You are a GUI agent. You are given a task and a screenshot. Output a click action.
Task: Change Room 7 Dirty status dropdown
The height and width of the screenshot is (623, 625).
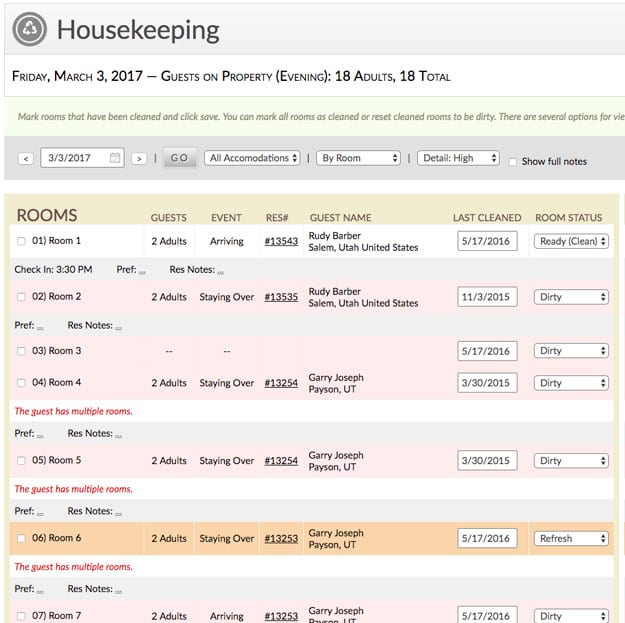[x=571, y=616]
